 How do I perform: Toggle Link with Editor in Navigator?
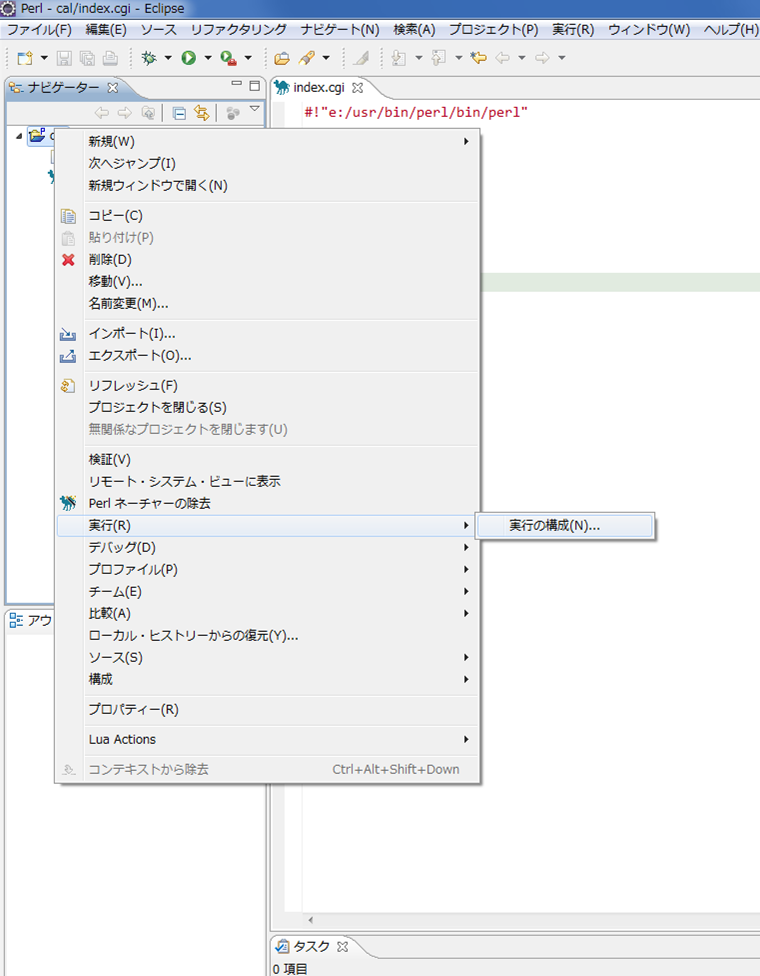click(201, 113)
